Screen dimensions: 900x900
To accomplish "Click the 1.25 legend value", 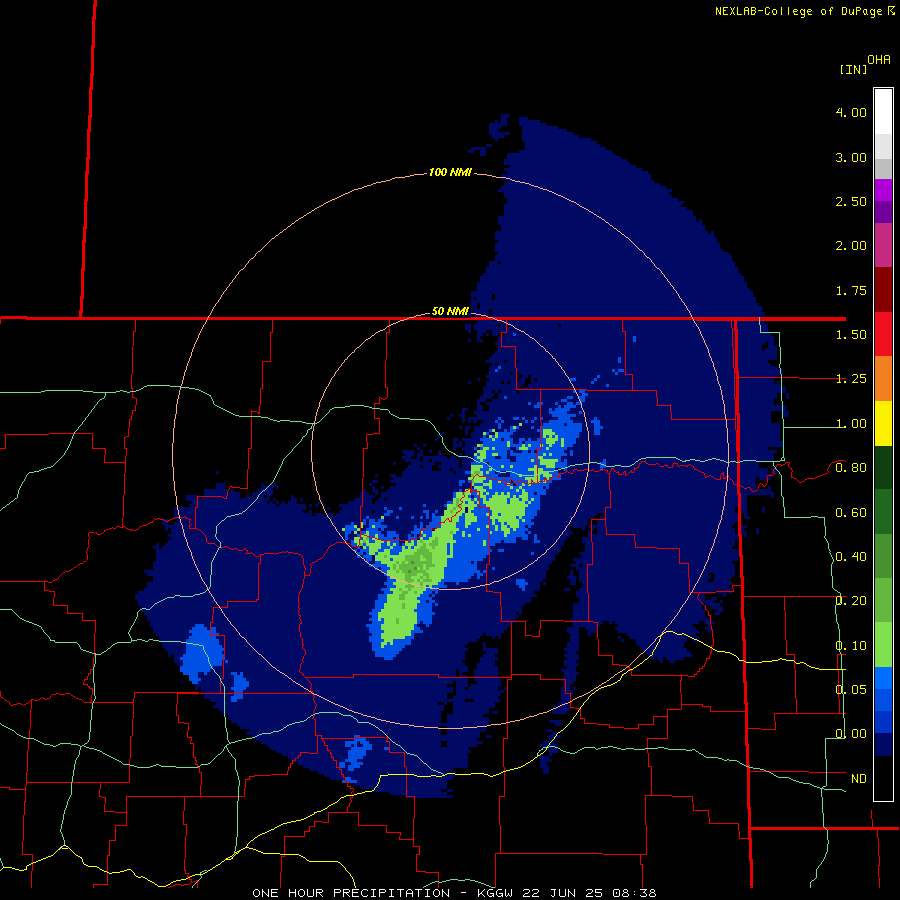I will tap(851, 379).
